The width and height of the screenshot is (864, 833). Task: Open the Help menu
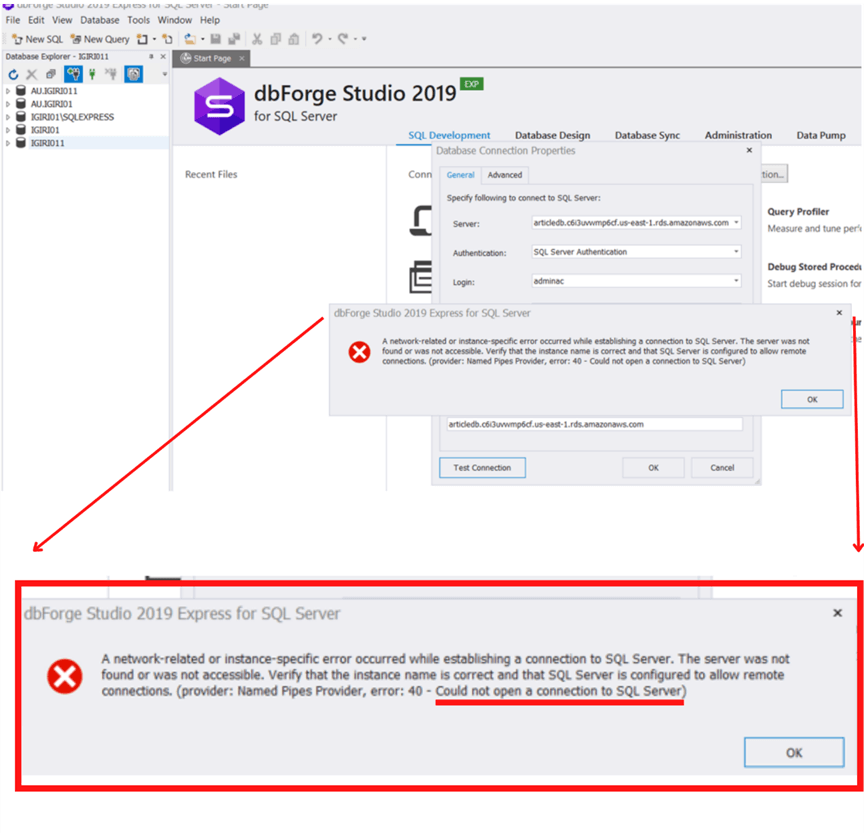[x=210, y=20]
